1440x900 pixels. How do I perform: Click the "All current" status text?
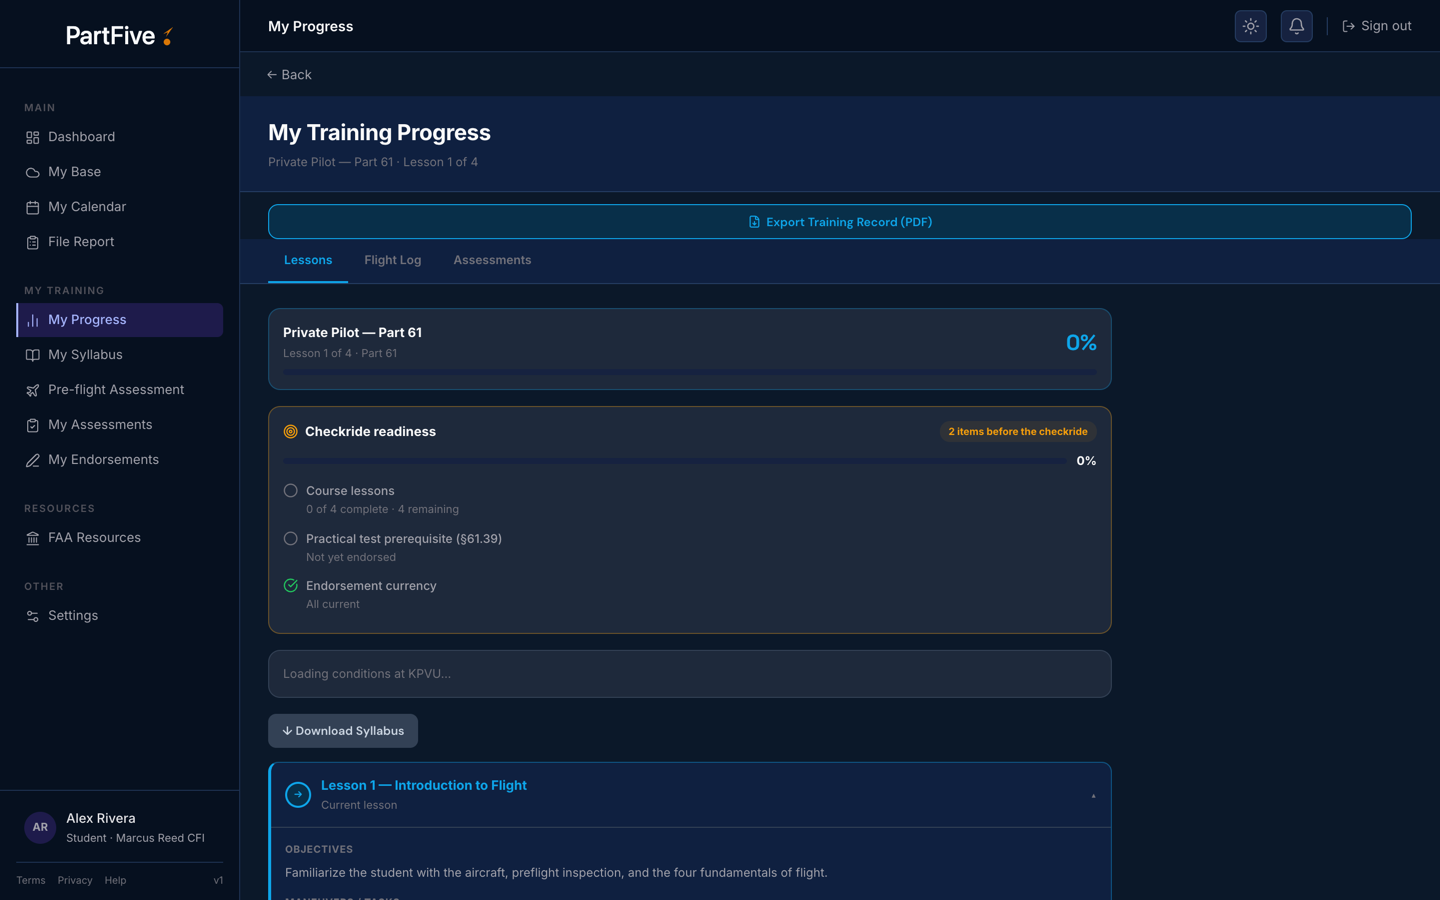pyautogui.click(x=333, y=605)
